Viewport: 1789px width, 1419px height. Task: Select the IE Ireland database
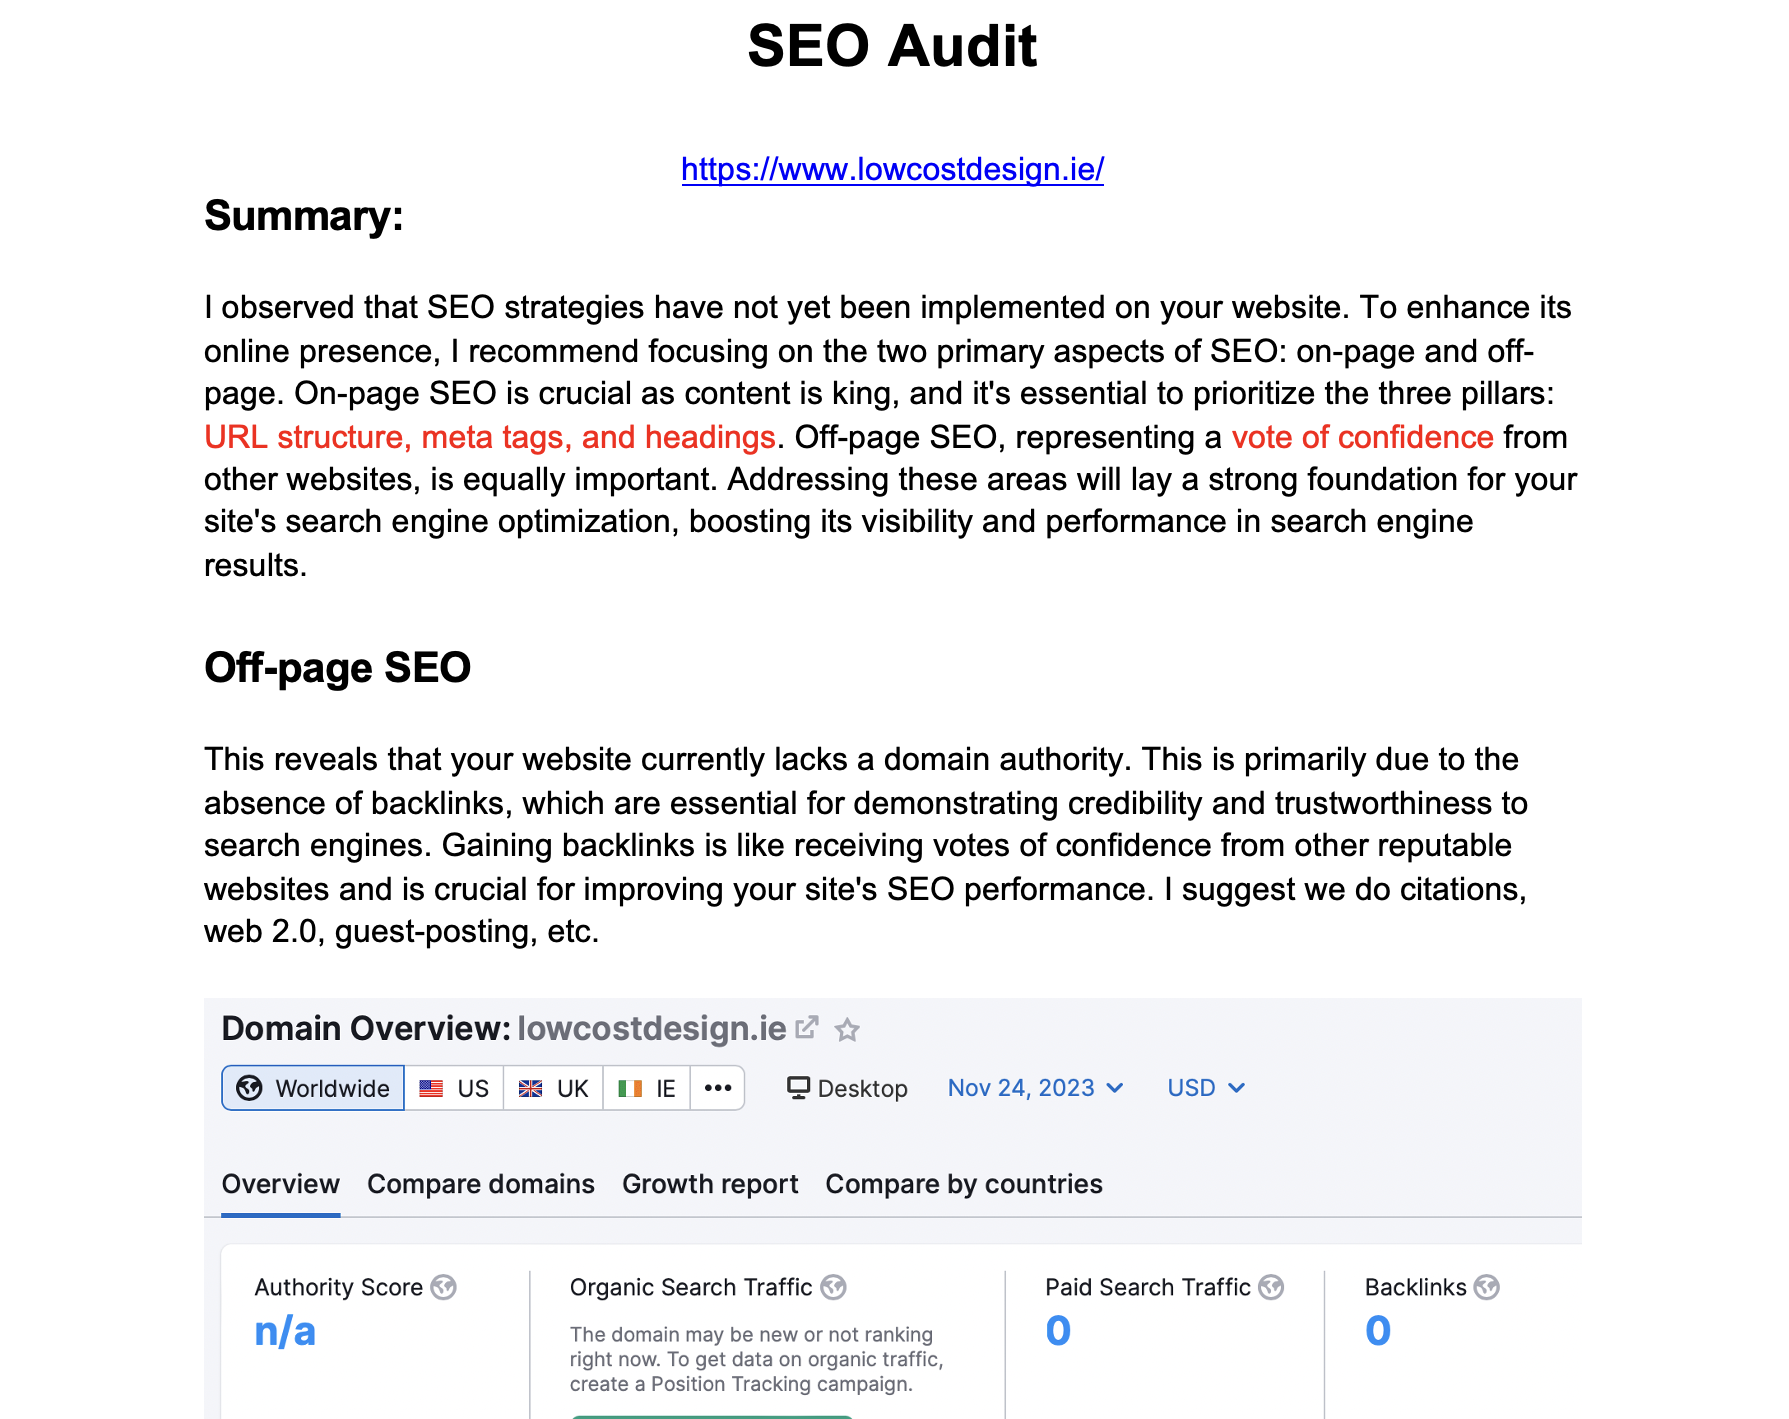click(647, 1088)
